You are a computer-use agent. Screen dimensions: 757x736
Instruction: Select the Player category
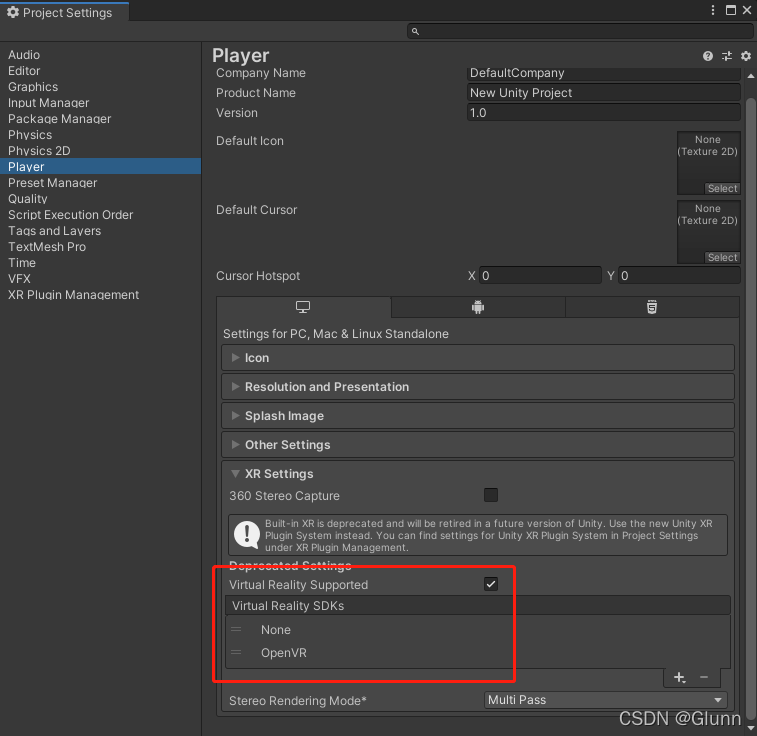[100, 166]
